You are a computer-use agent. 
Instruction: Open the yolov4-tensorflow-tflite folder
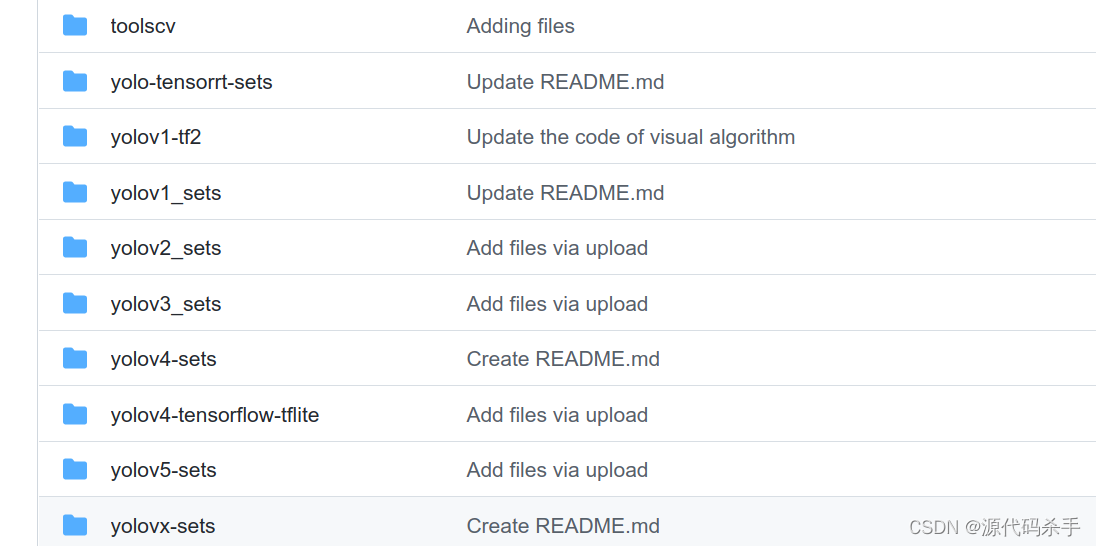215,415
